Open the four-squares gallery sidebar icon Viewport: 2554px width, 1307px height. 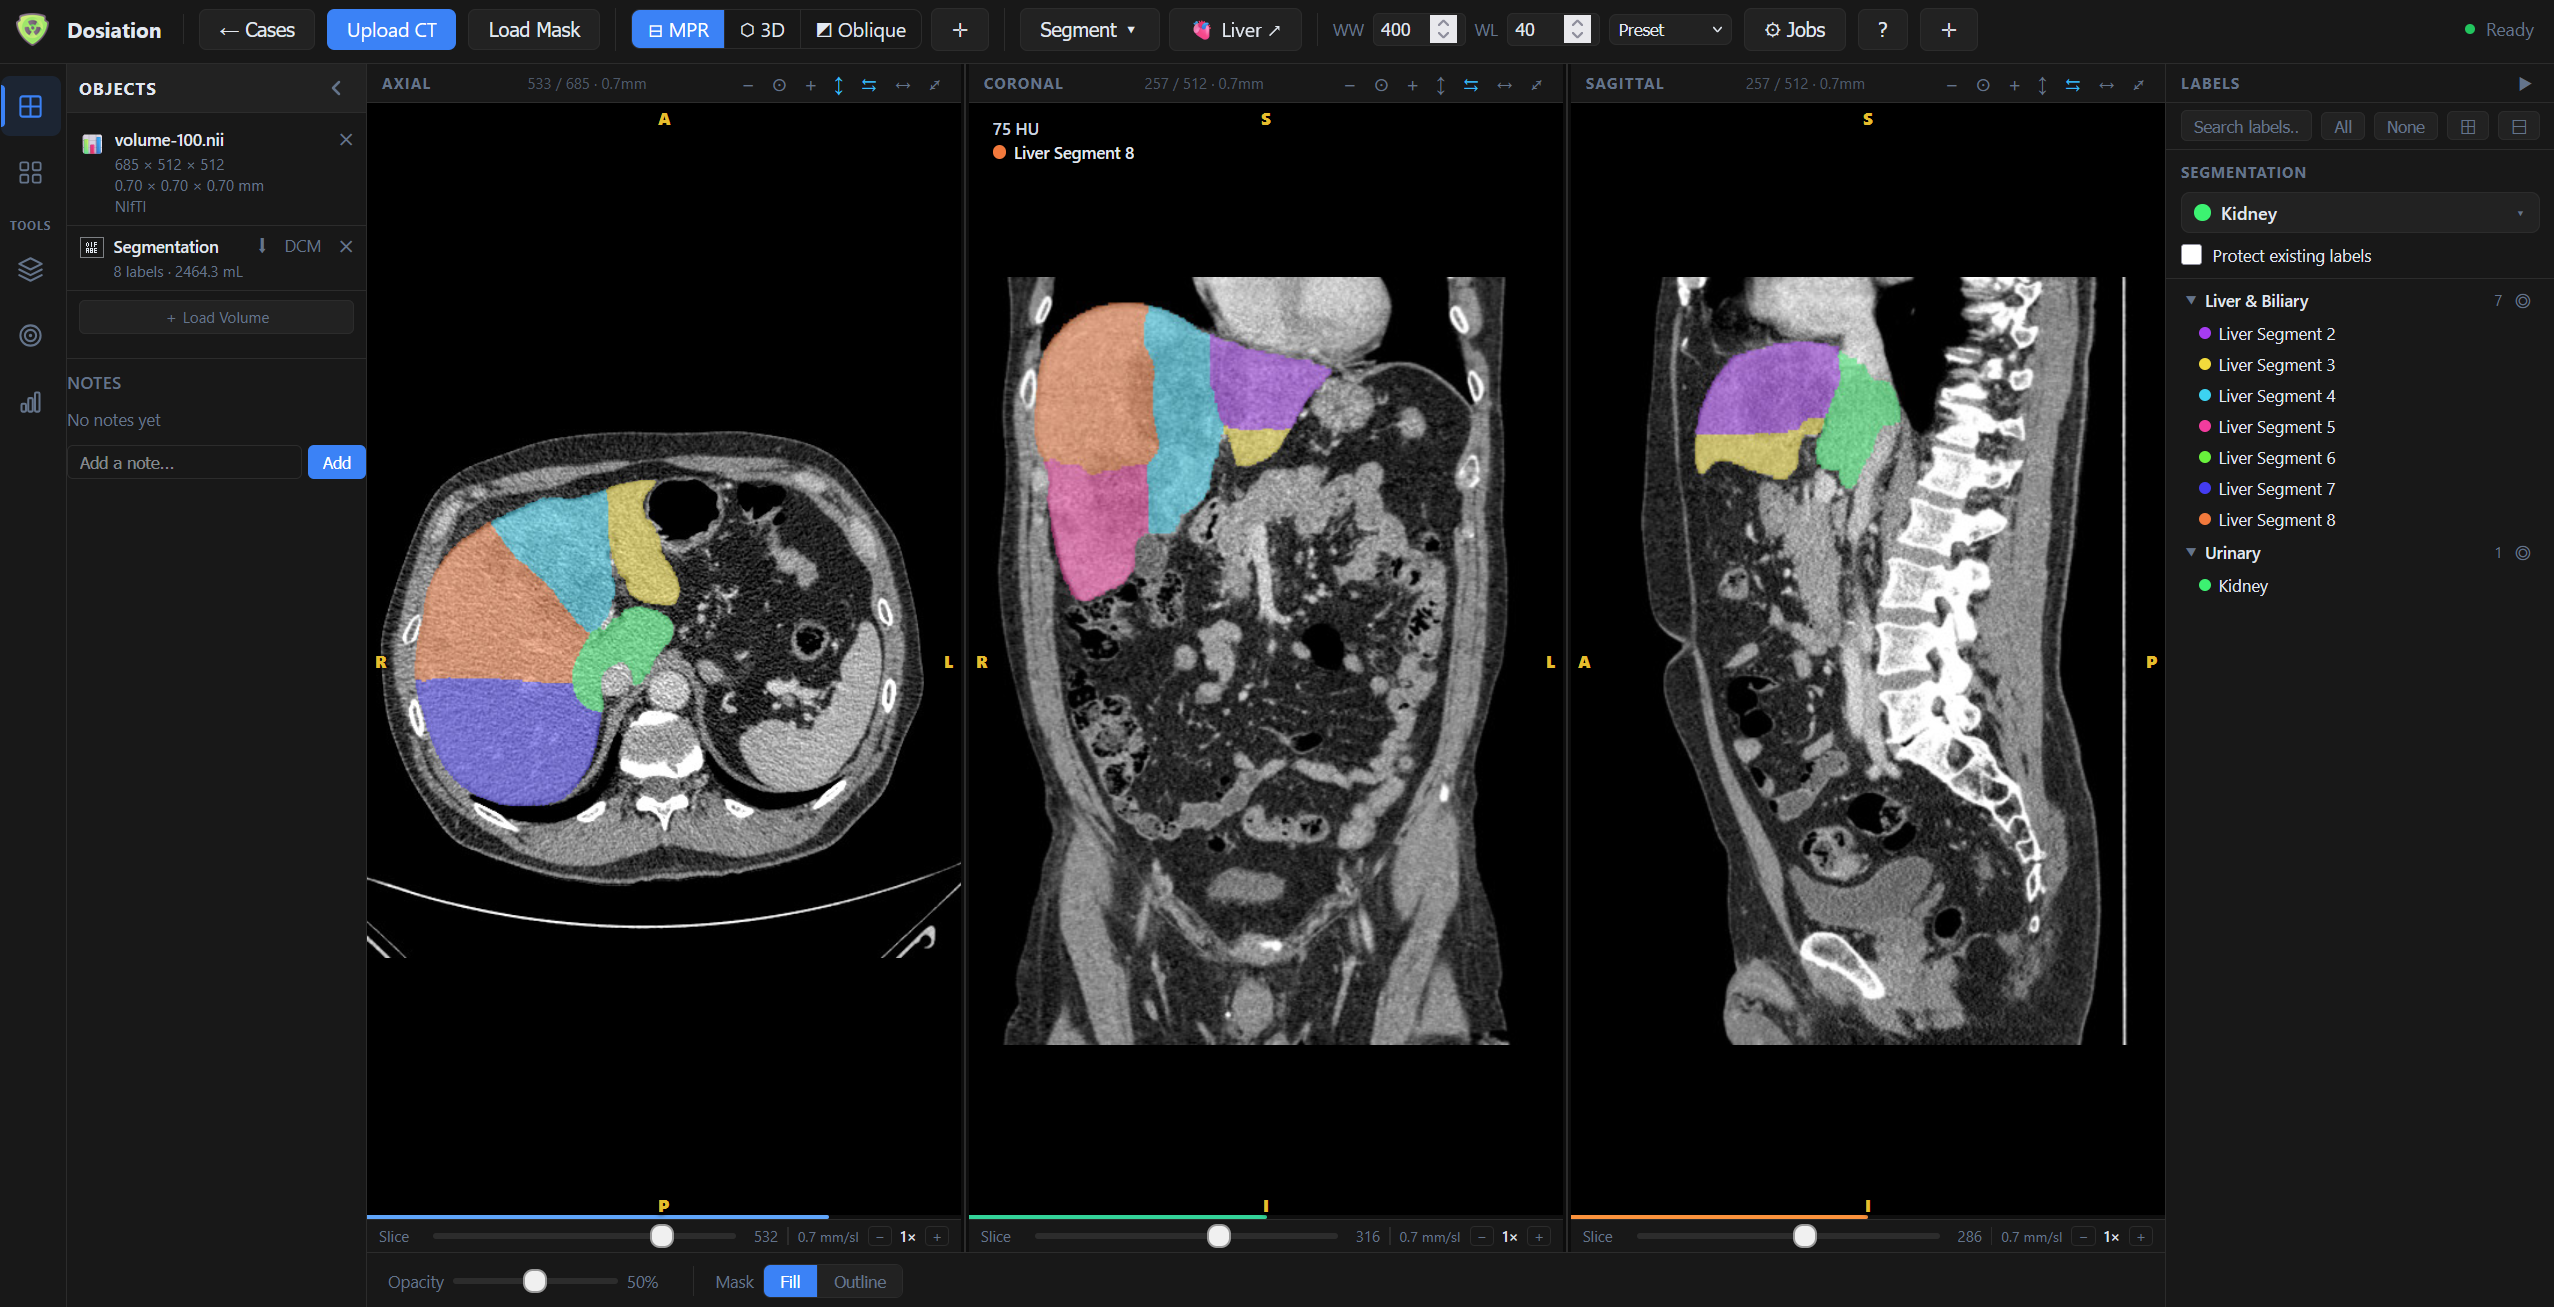tap(31, 173)
